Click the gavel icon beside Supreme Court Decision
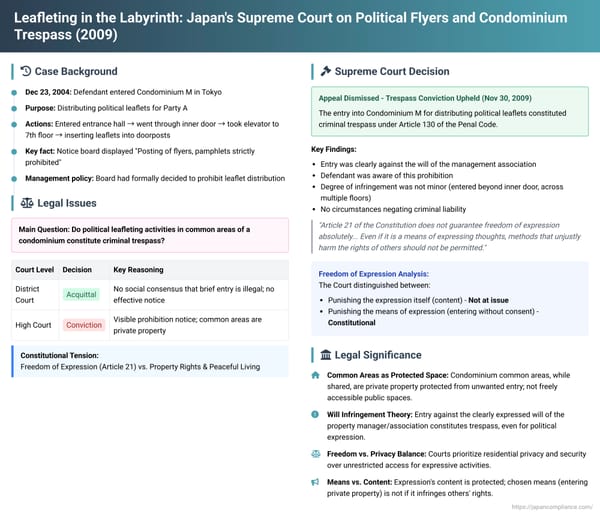Screen dimensions: 600x516 pyautogui.click(x=325, y=72)
